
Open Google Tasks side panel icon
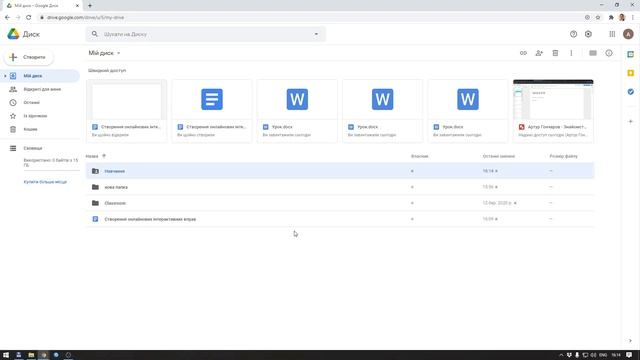click(631, 92)
